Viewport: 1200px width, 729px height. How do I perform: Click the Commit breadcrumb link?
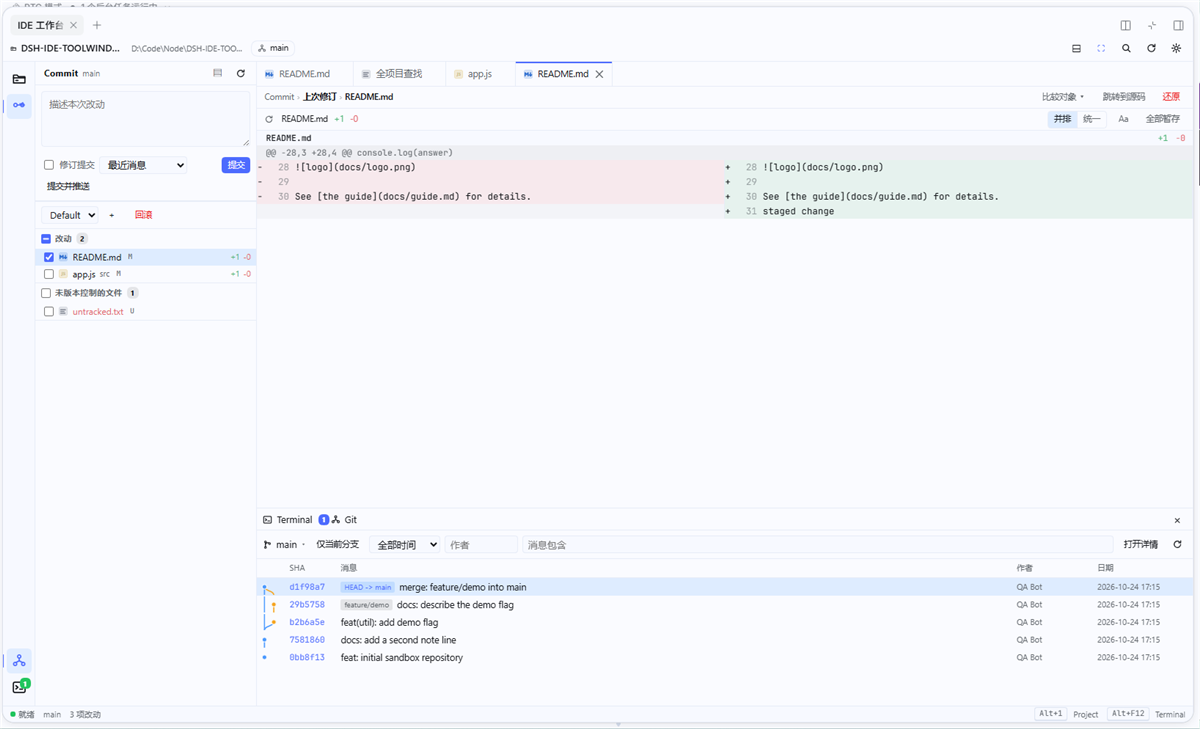click(279, 97)
